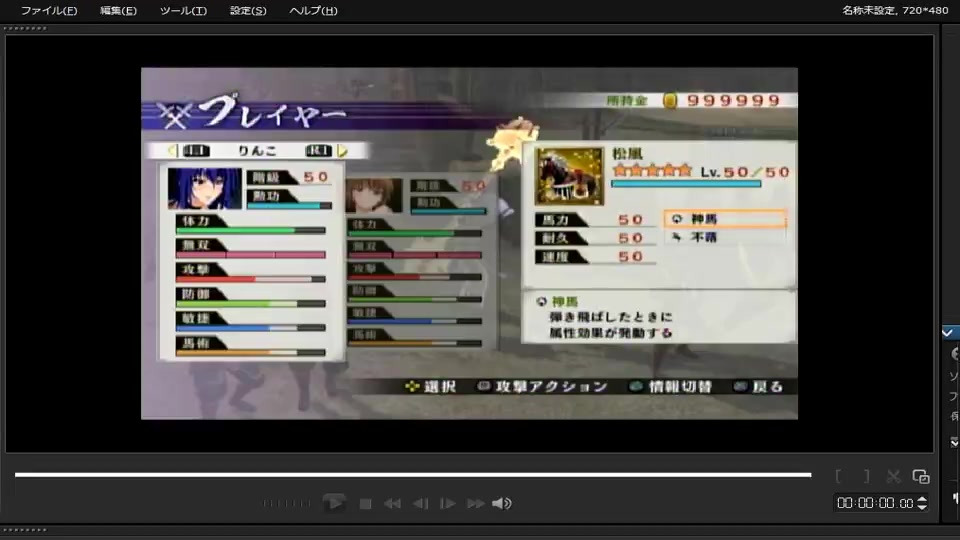Step forward one frame
The image size is (960, 540).
[x=448, y=504]
